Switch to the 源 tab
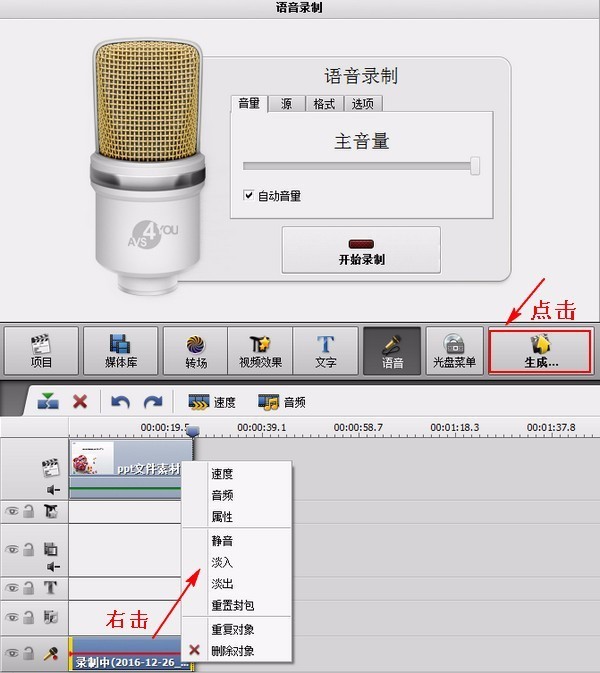 pos(286,103)
